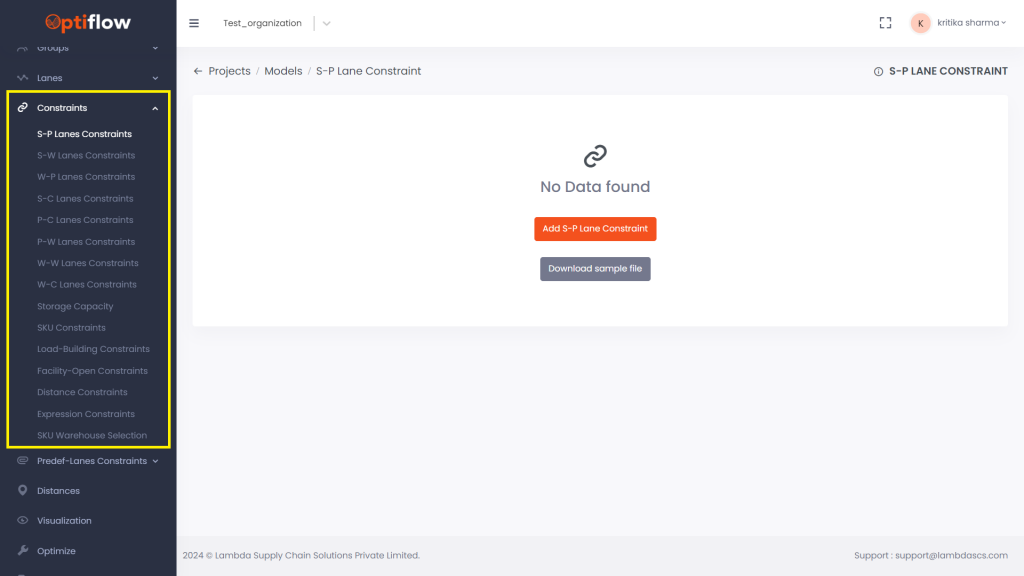Select S-W Lanes Constraints menu item
This screenshot has height=576, width=1024.
86,156
